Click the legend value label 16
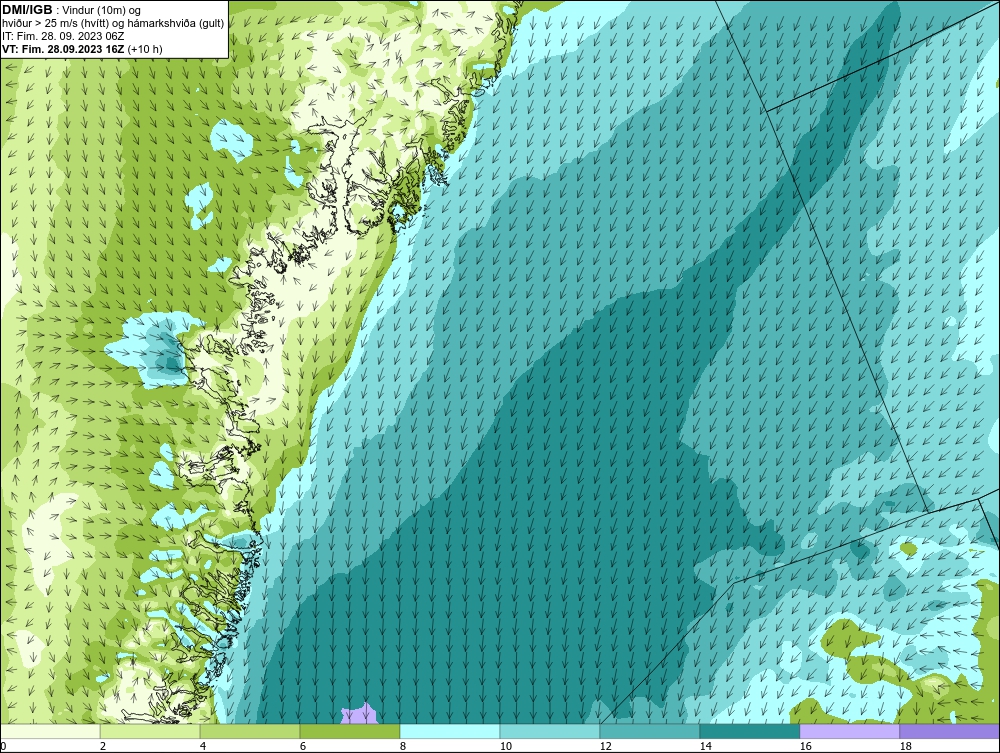This screenshot has height=753, width=1000. tap(805, 746)
